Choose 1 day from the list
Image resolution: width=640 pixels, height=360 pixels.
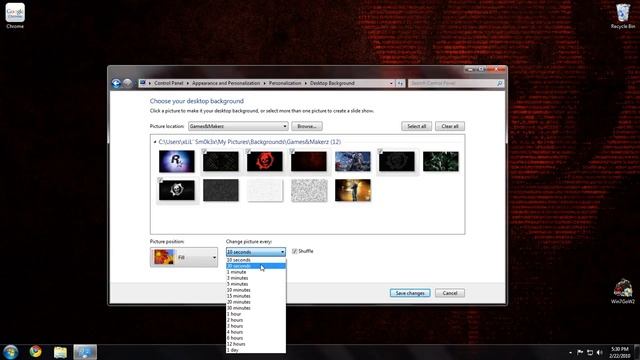pos(256,350)
